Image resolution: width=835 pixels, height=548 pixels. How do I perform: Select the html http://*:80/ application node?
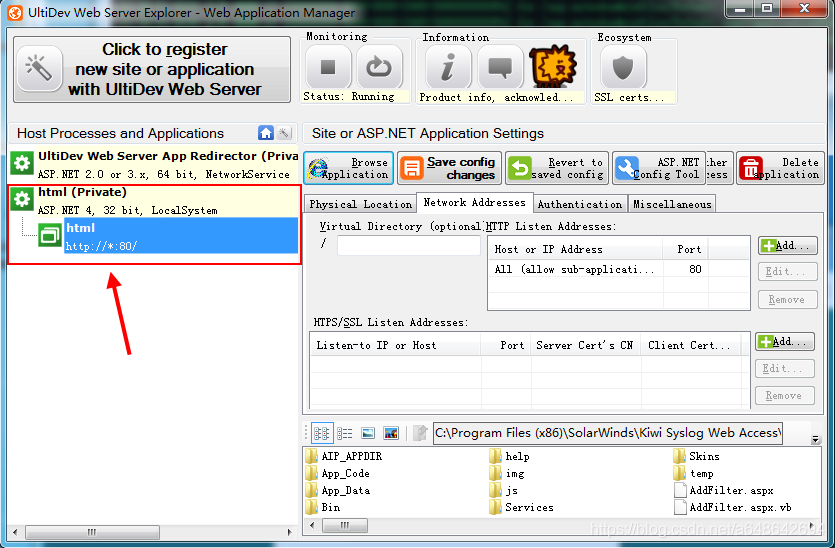coord(181,236)
